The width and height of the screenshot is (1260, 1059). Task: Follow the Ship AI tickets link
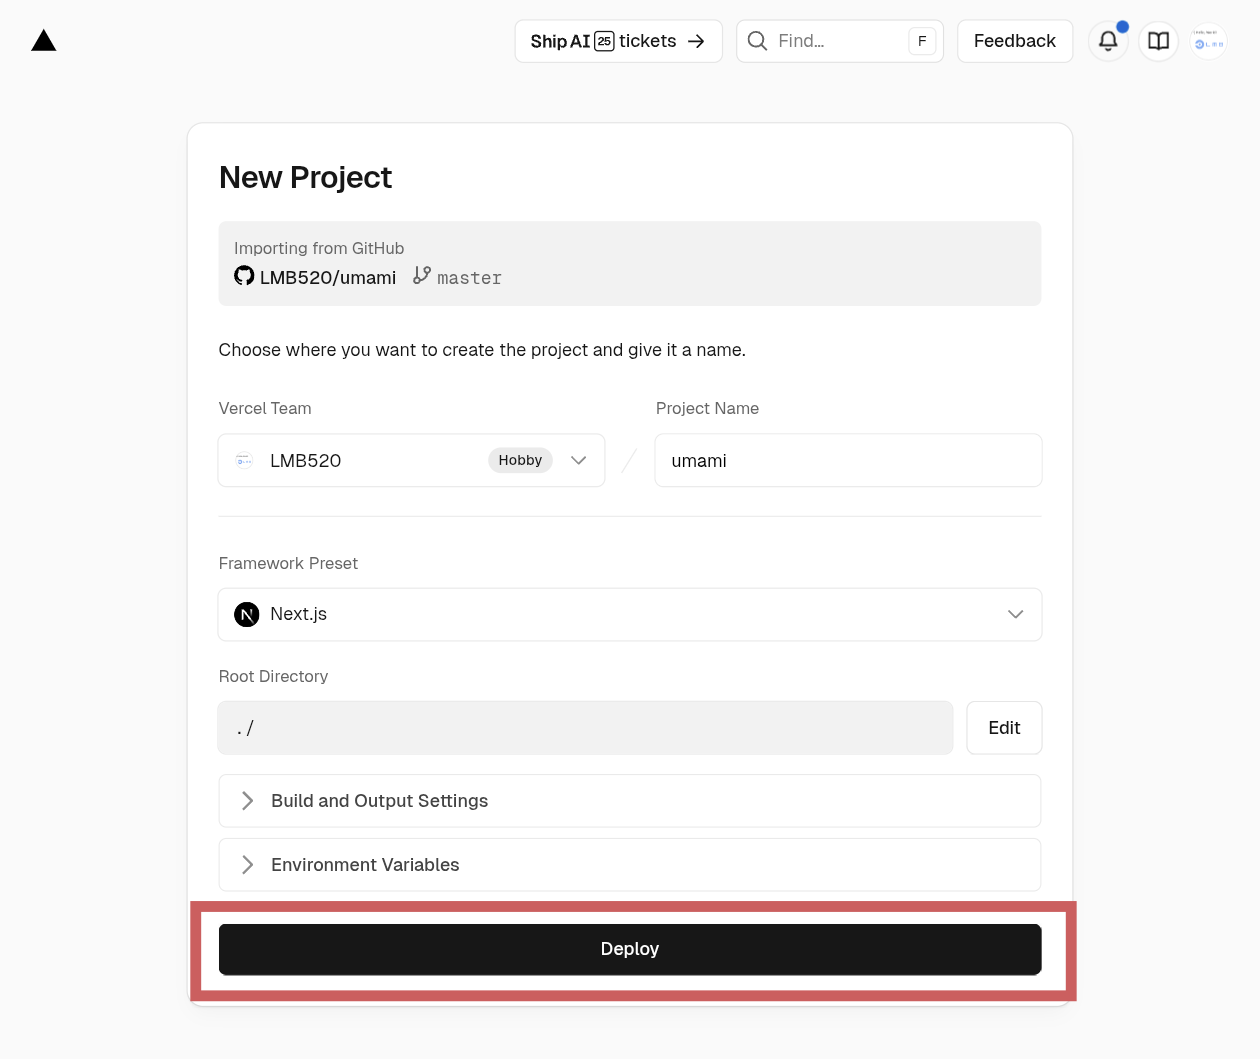(x=618, y=41)
